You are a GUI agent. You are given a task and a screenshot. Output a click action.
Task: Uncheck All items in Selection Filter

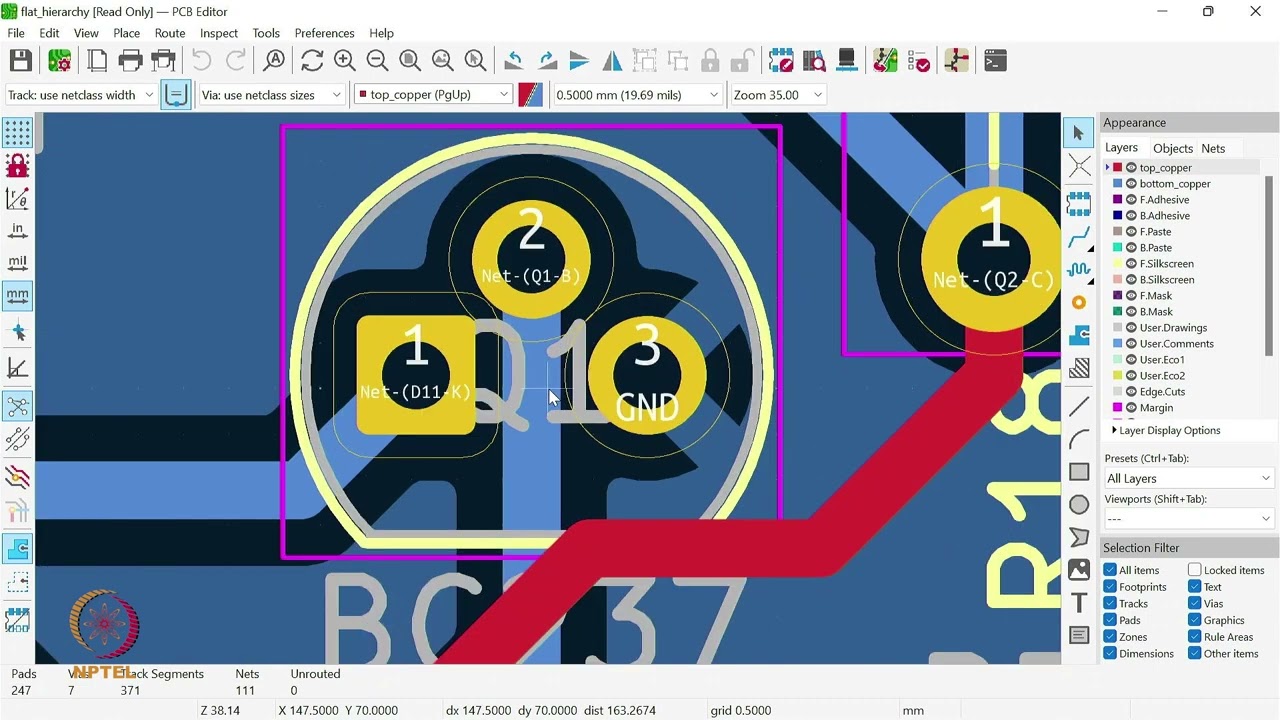pyautogui.click(x=1110, y=570)
